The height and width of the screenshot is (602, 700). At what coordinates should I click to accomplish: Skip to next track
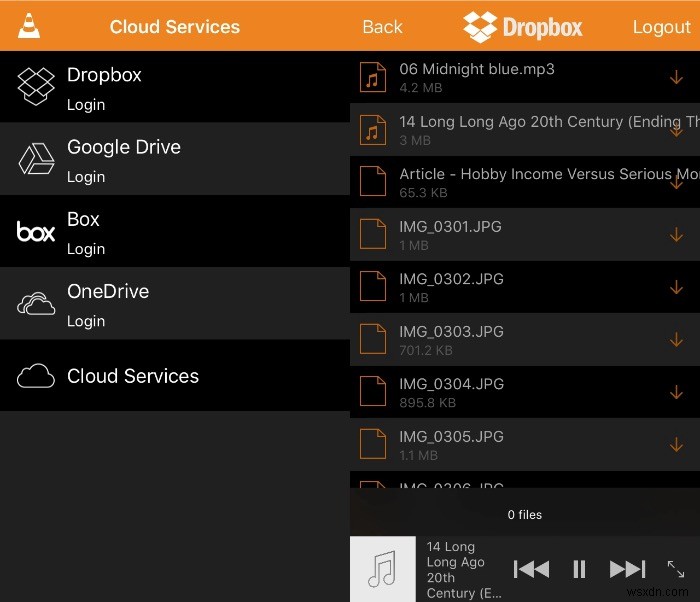pyautogui.click(x=627, y=569)
